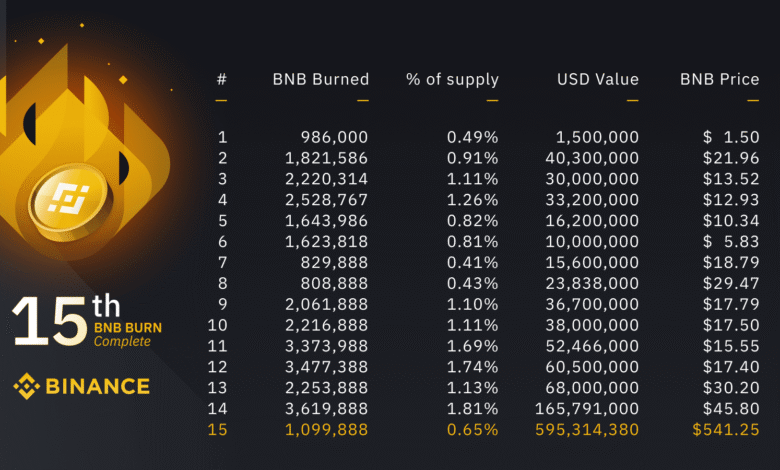Click the $ 1.50 BNB price

731,137
